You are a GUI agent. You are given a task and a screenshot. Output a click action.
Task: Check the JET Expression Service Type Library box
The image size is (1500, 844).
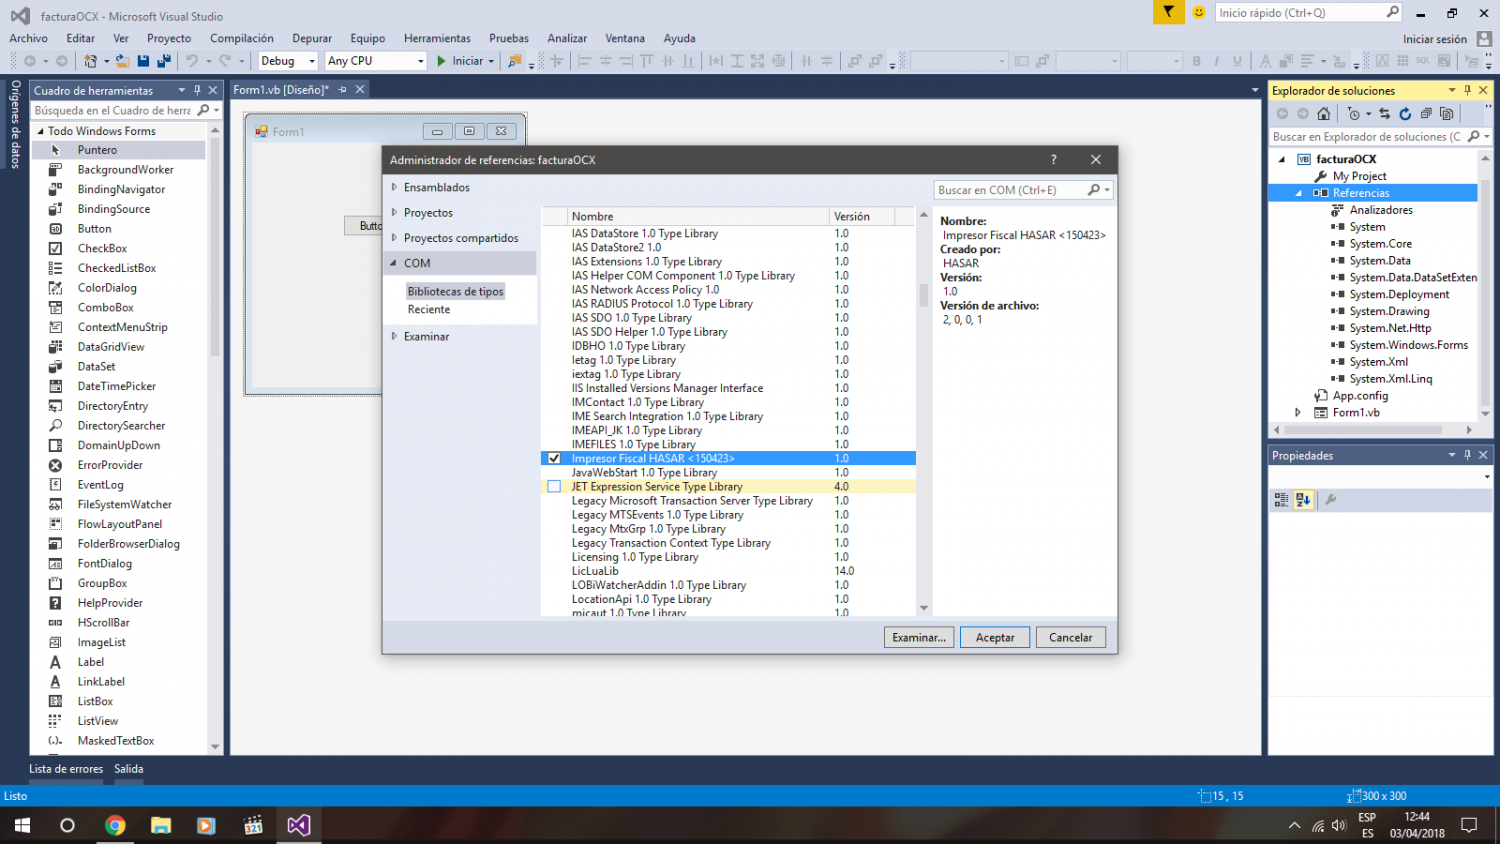coord(554,487)
